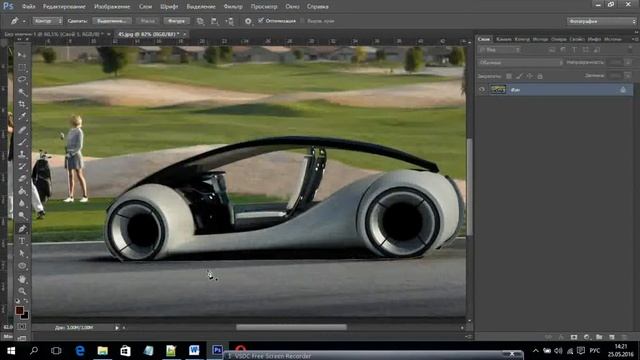640x360 pixels.
Task: Open the Фильтр menu
Action: coord(233,7)
